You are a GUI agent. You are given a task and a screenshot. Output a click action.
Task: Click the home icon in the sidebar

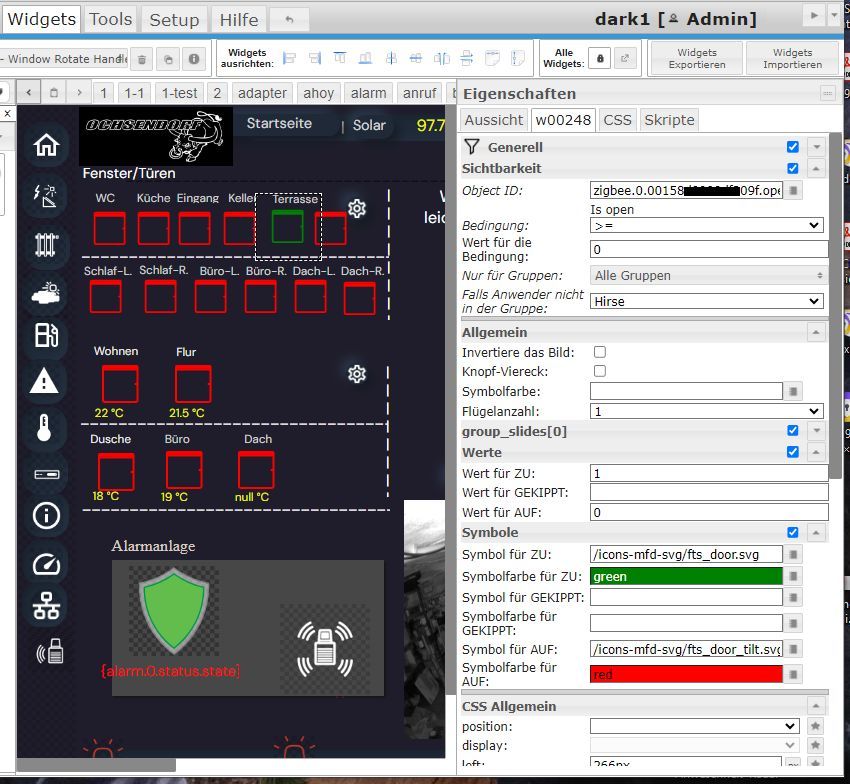pos(46,146)
